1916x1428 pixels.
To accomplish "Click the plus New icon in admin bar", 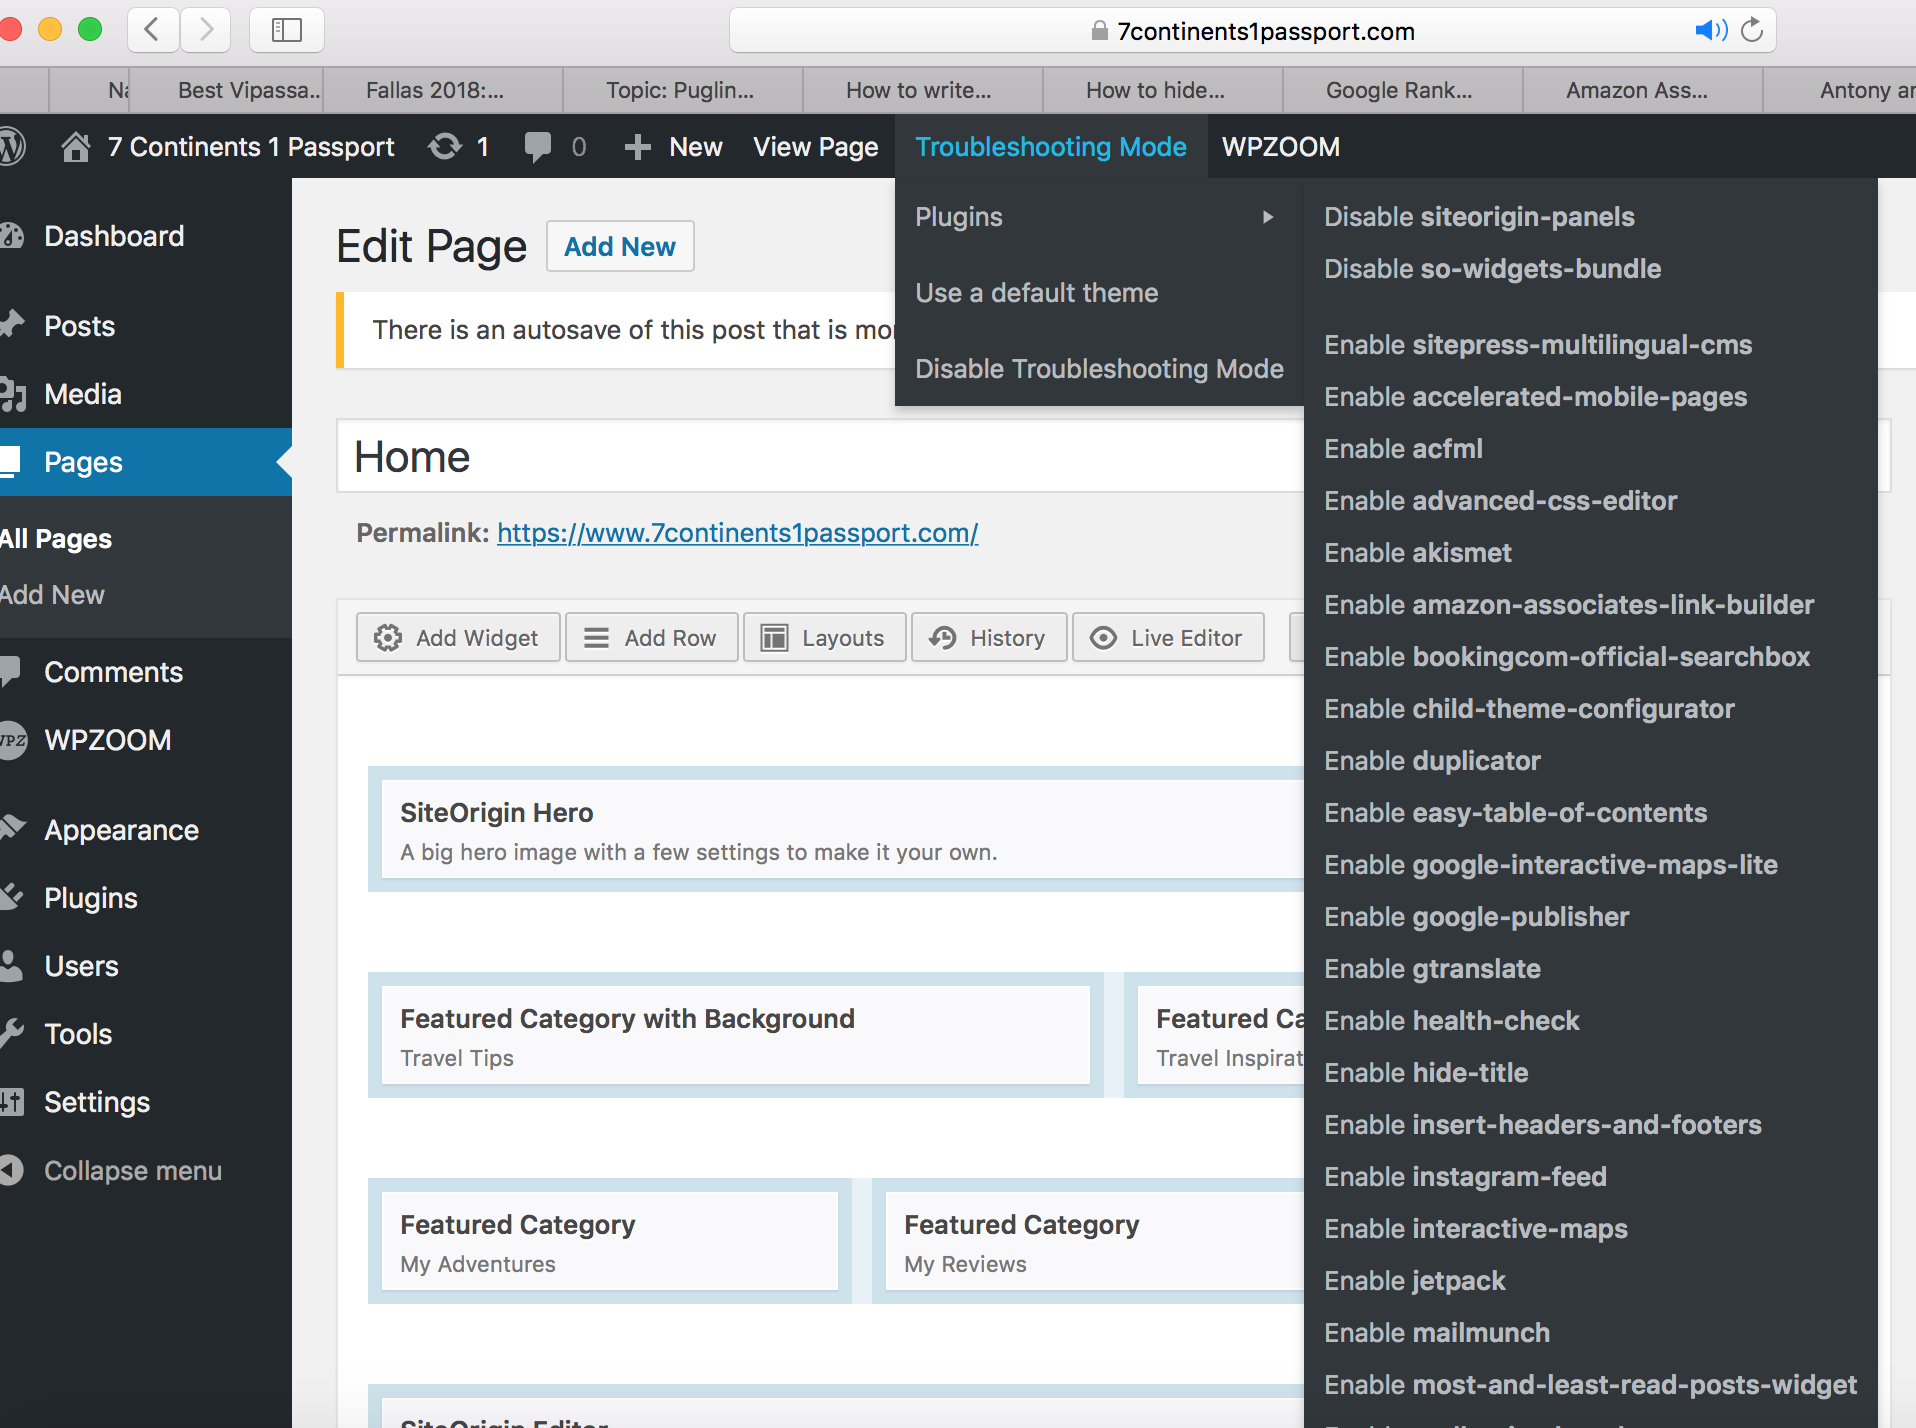I will (637, 147).
